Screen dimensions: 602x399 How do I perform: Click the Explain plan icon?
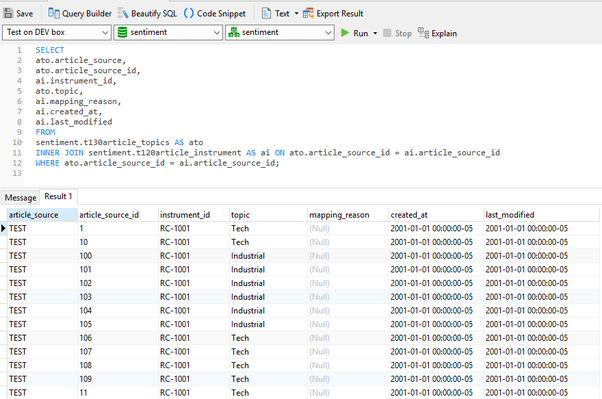click(x=423, y=33)
